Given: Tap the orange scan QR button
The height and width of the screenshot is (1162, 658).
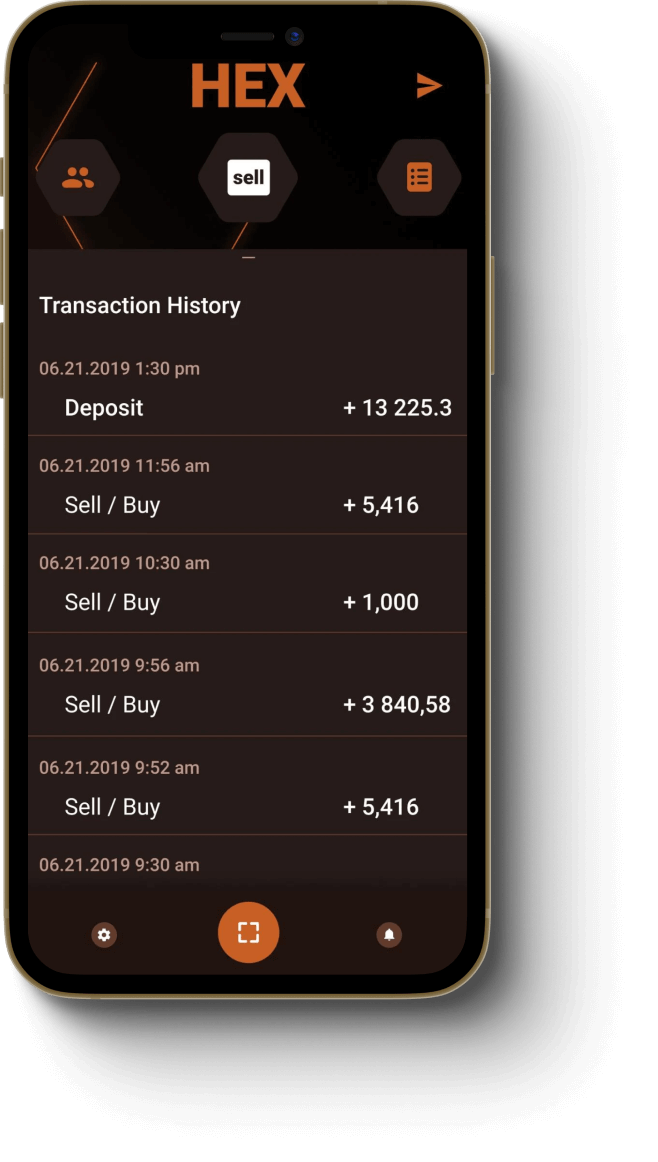Looking at the screenshot, I should (248, 932).
